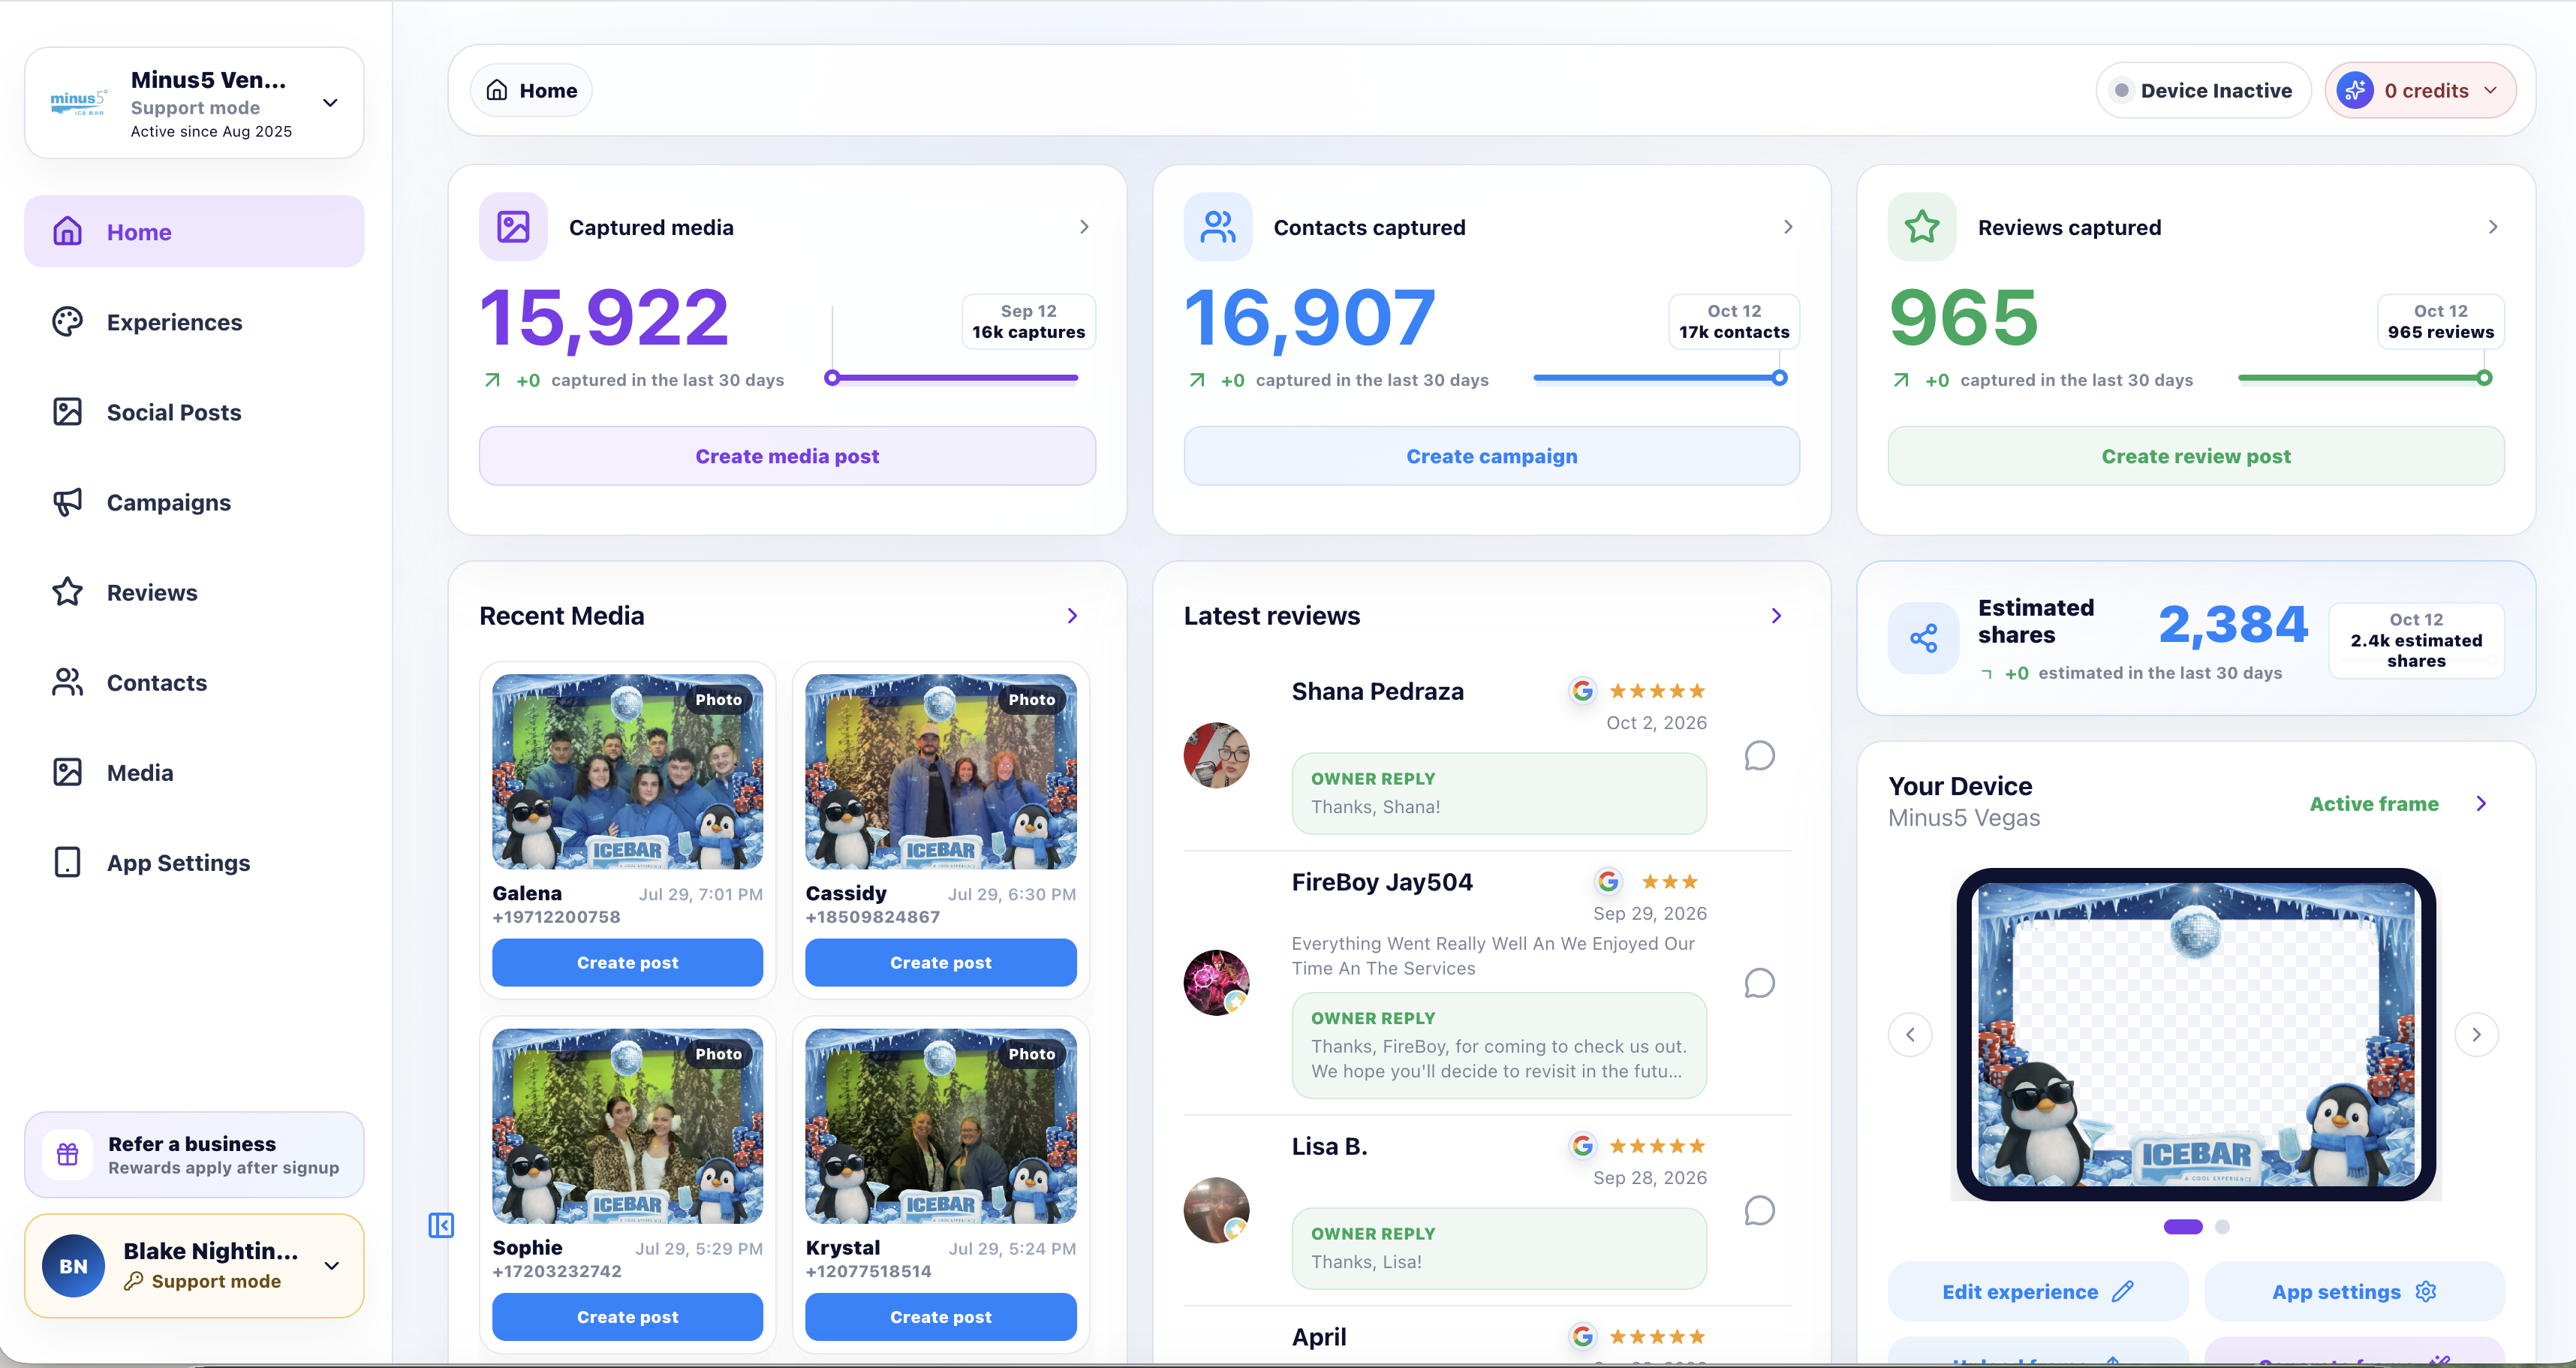2576x1368 pixels.
Task: Click Edit experience button
Action: (x=2037, y=1291)
